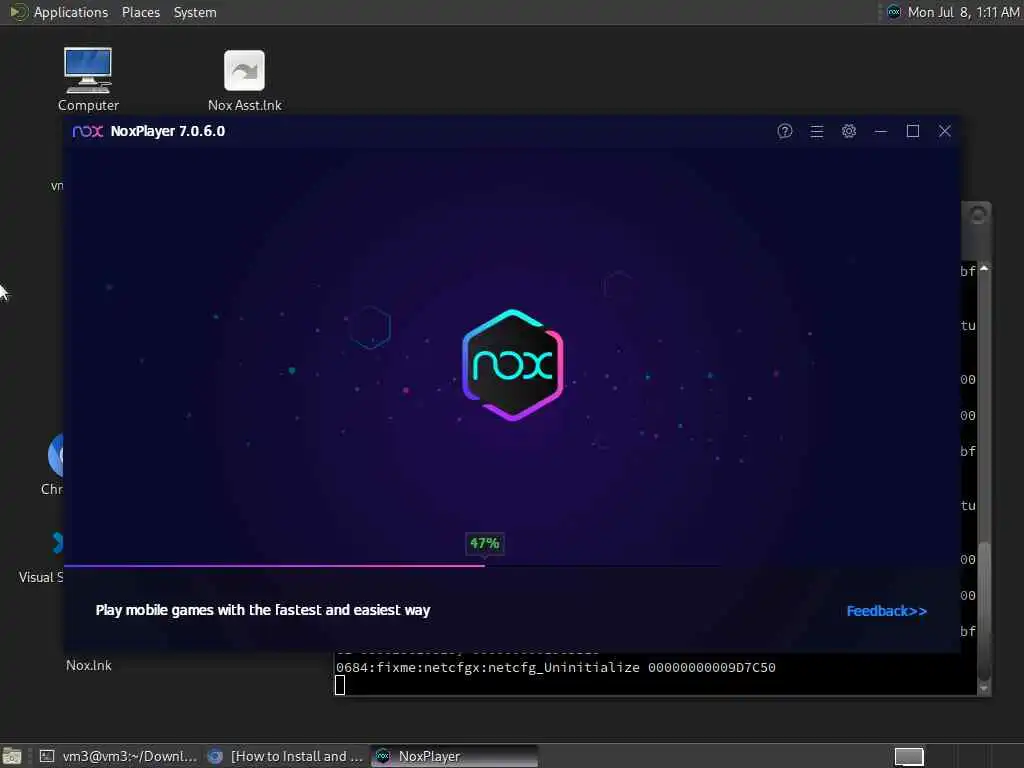
Task: Click the purple loading progress bar
Action: click(x=274, y=566)
